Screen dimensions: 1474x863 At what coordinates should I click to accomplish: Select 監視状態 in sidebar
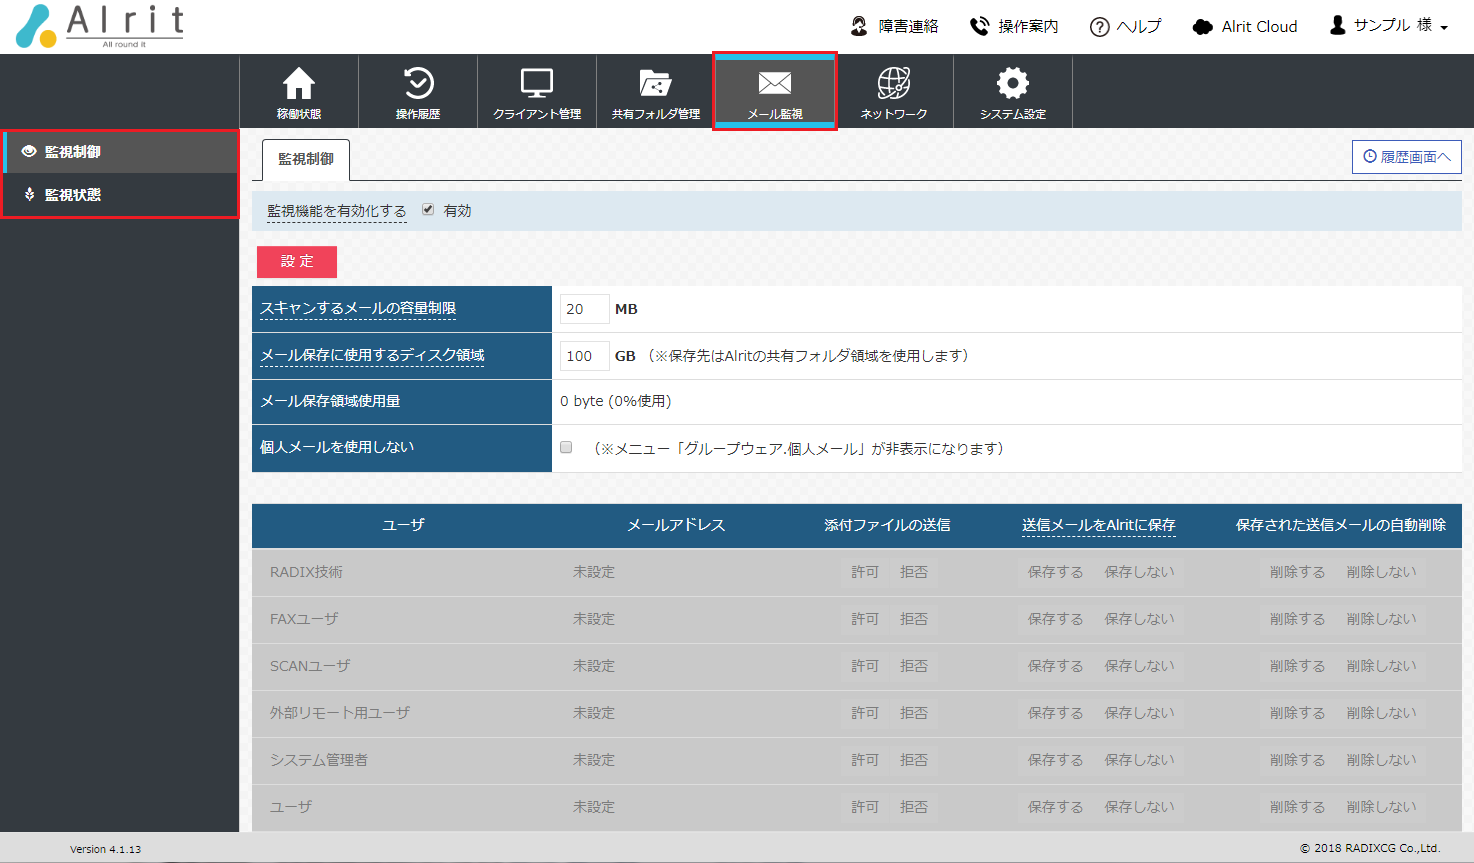(x=120, y=195)
